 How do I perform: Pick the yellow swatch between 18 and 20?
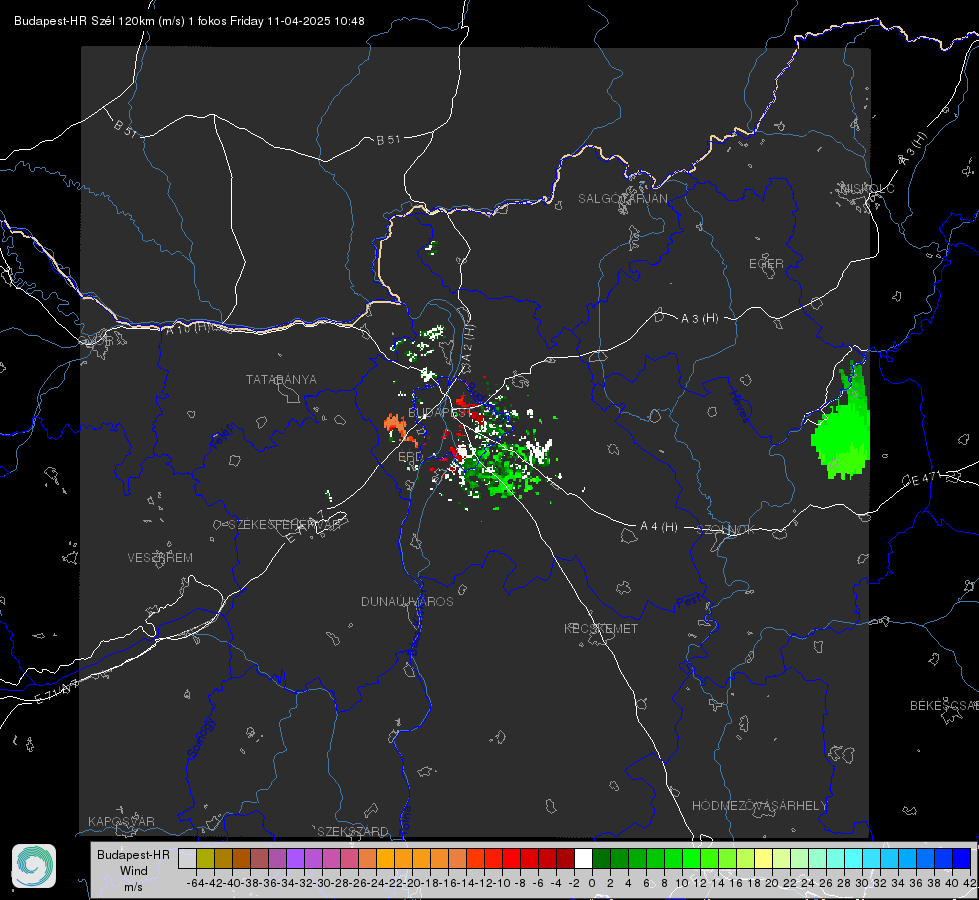point(764,858)
